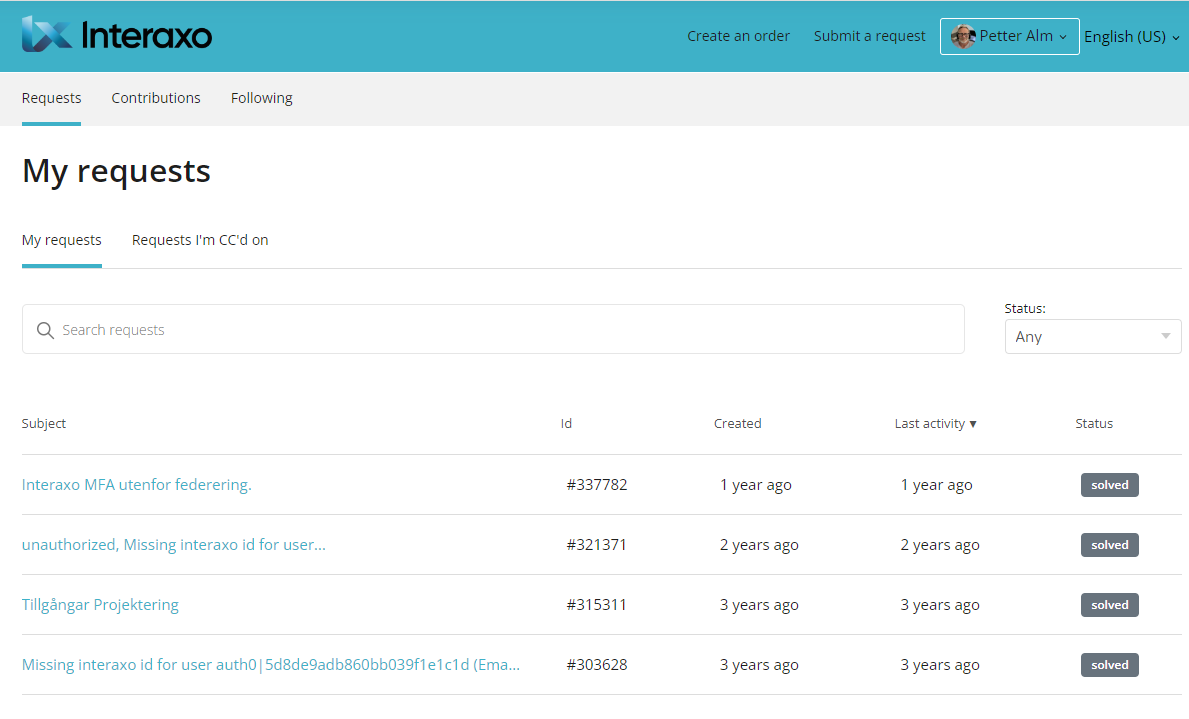The image size is (1189, 719).
Task: Open the Status filter dropdown
Action: click(x=1093, y=336)
